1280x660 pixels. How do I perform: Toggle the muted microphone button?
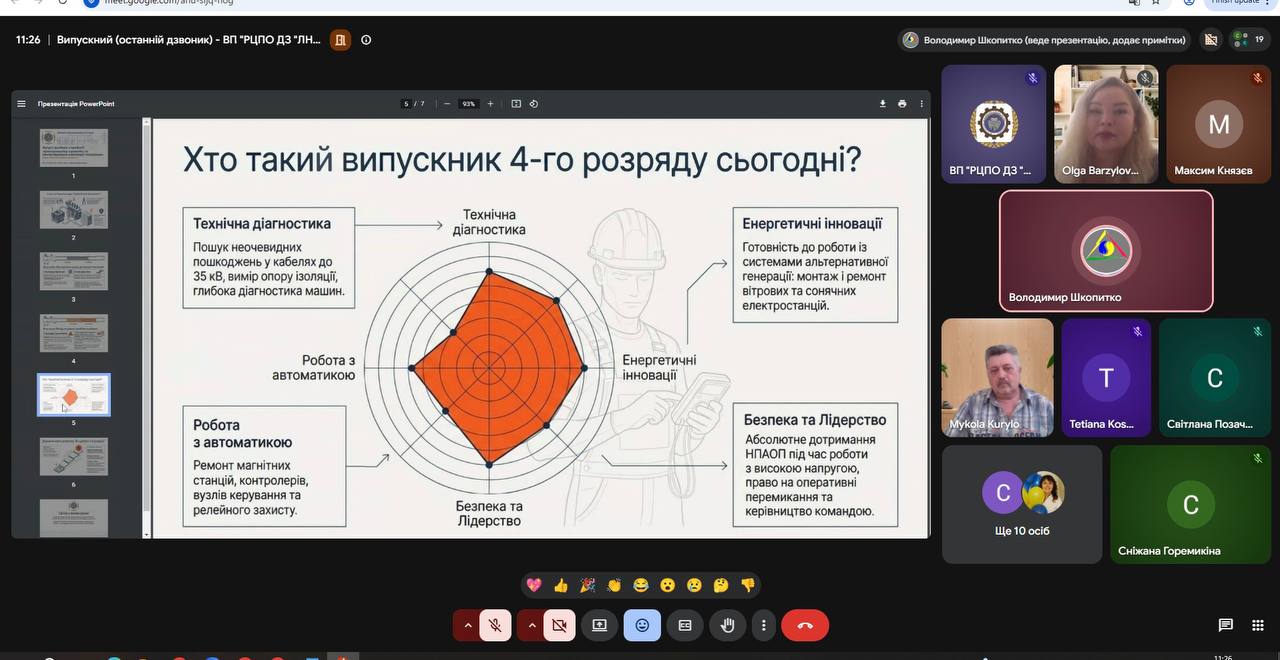495,625
